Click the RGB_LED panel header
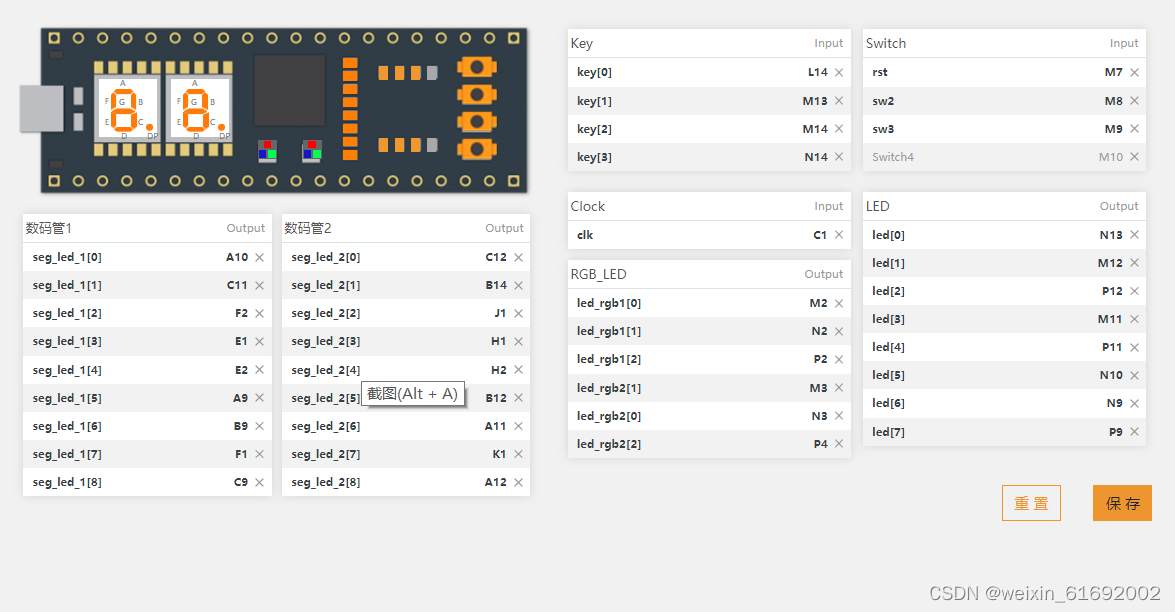 pos(709,274)
